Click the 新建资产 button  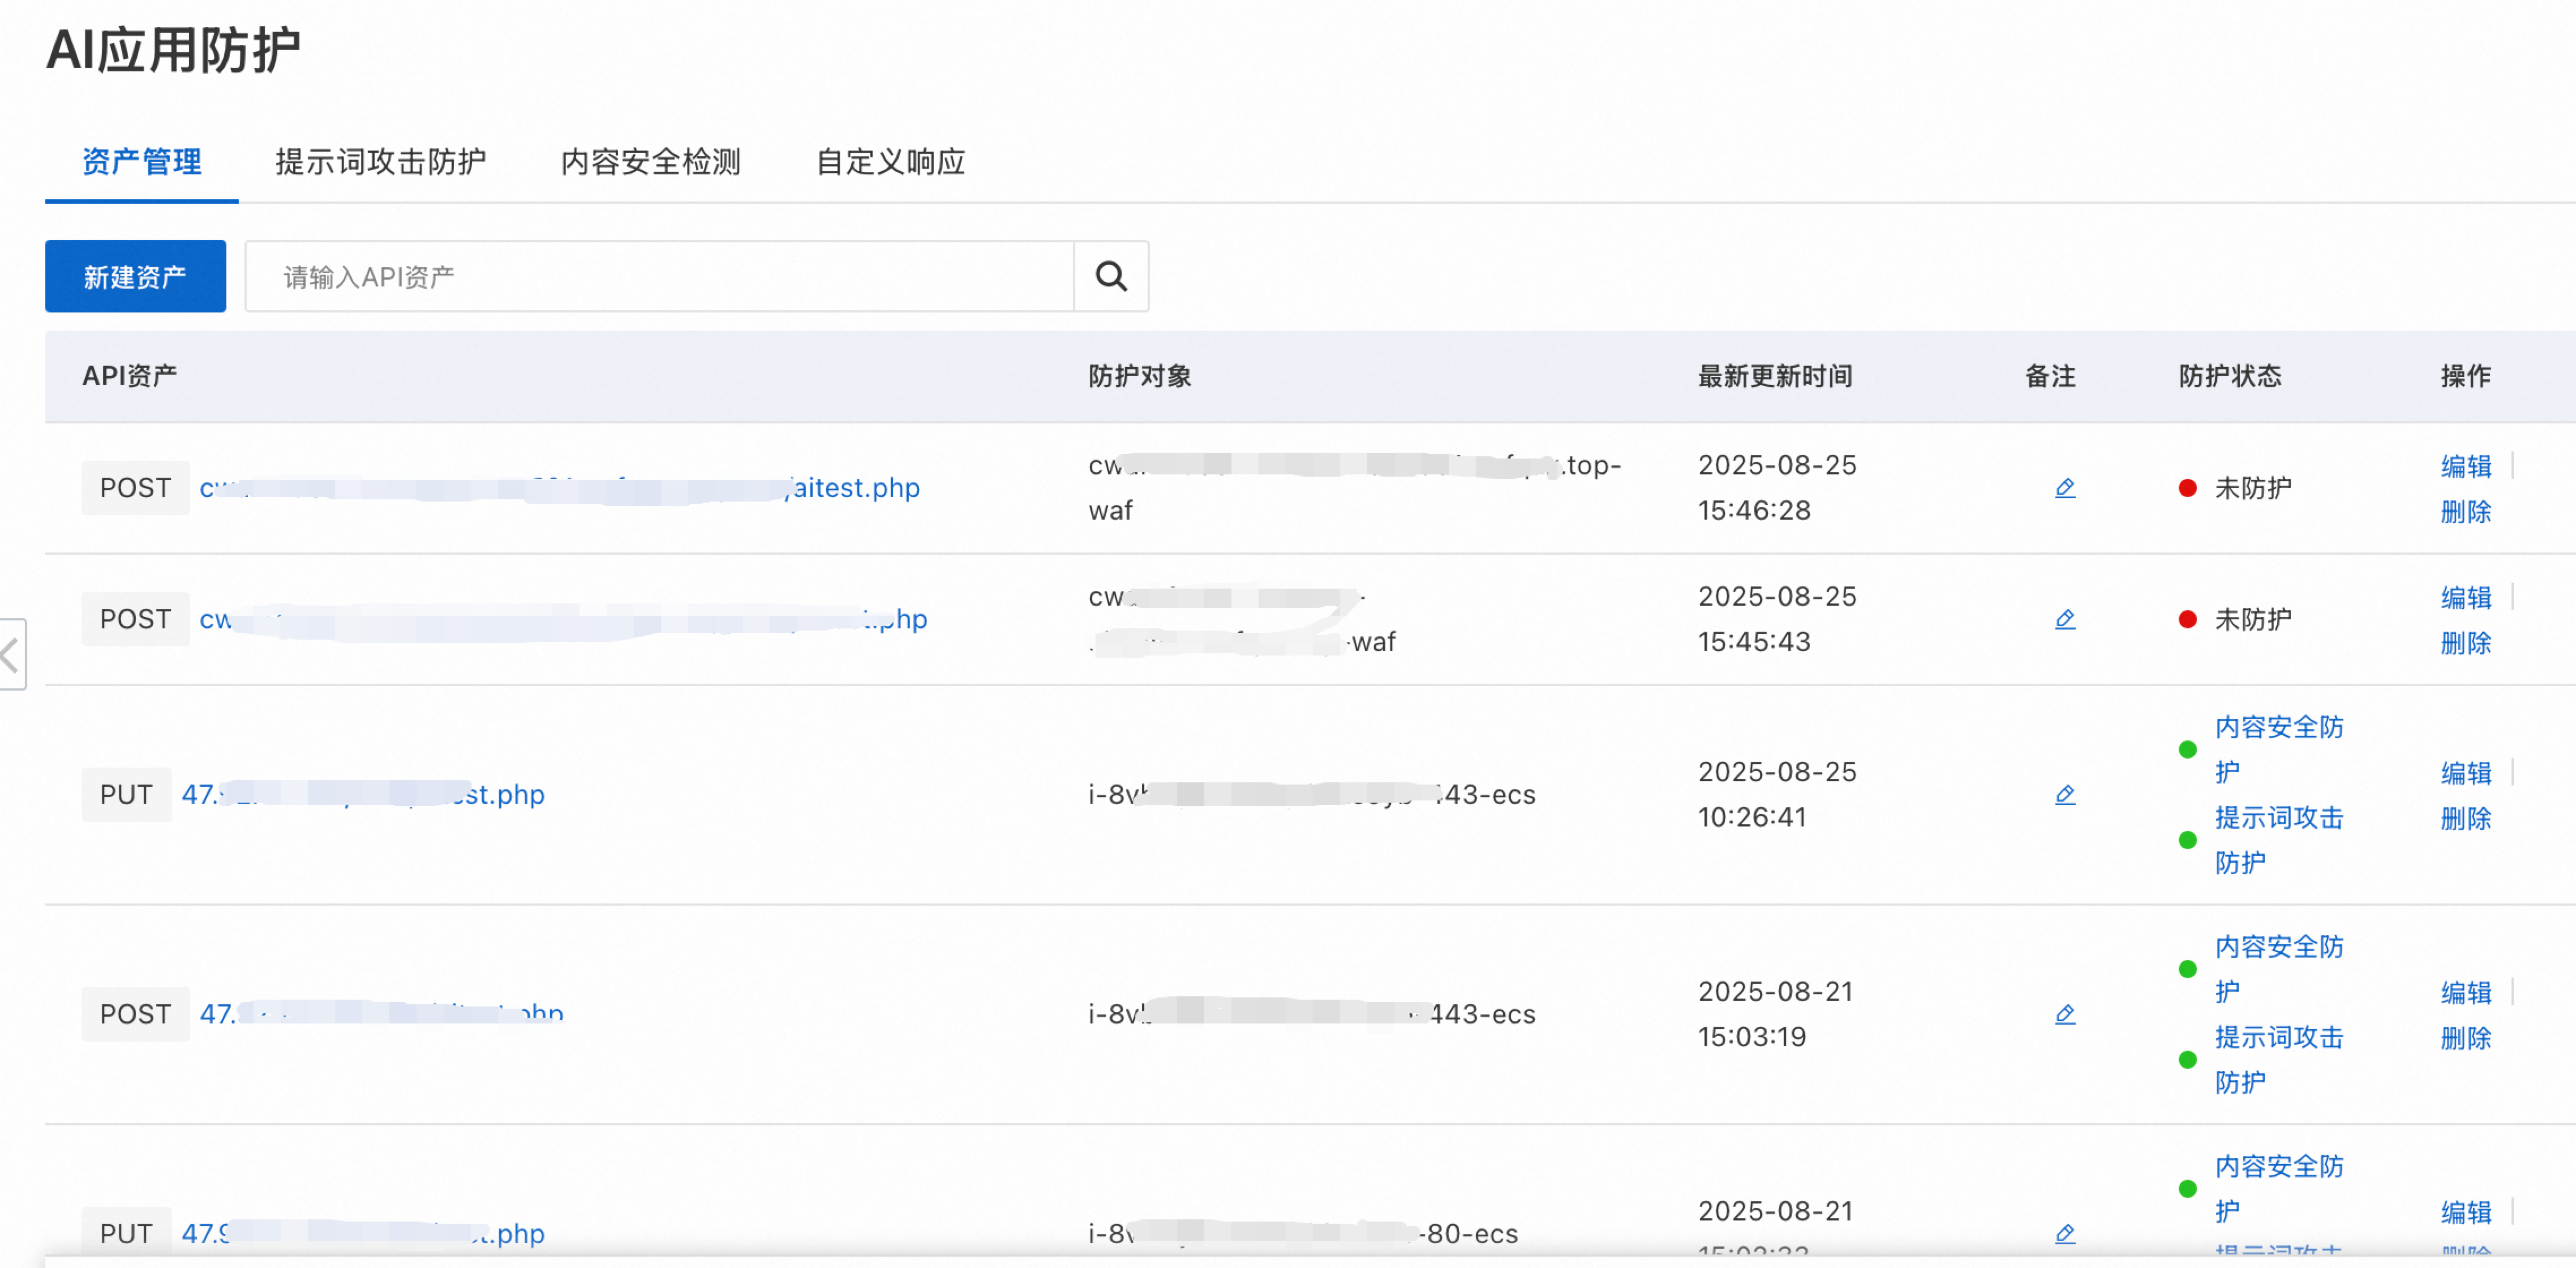pos(135,276)
